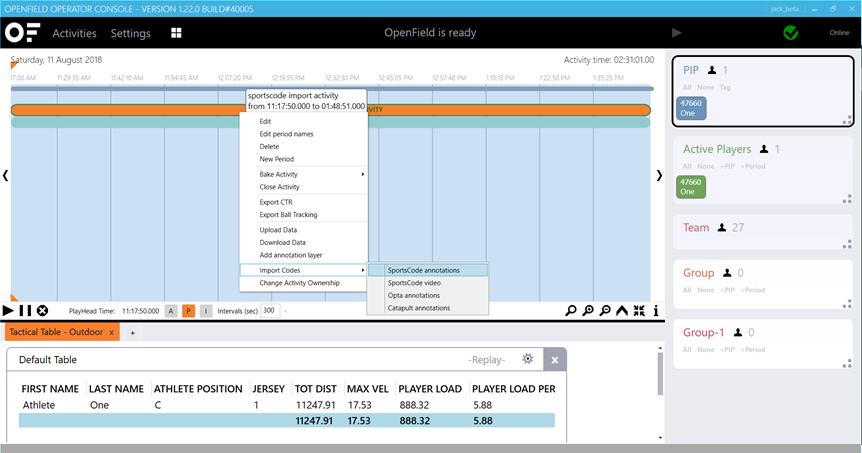The height and width of the screenshot is (453, 862).
Task: Click the Team panel dots handle
Action: 847,244
